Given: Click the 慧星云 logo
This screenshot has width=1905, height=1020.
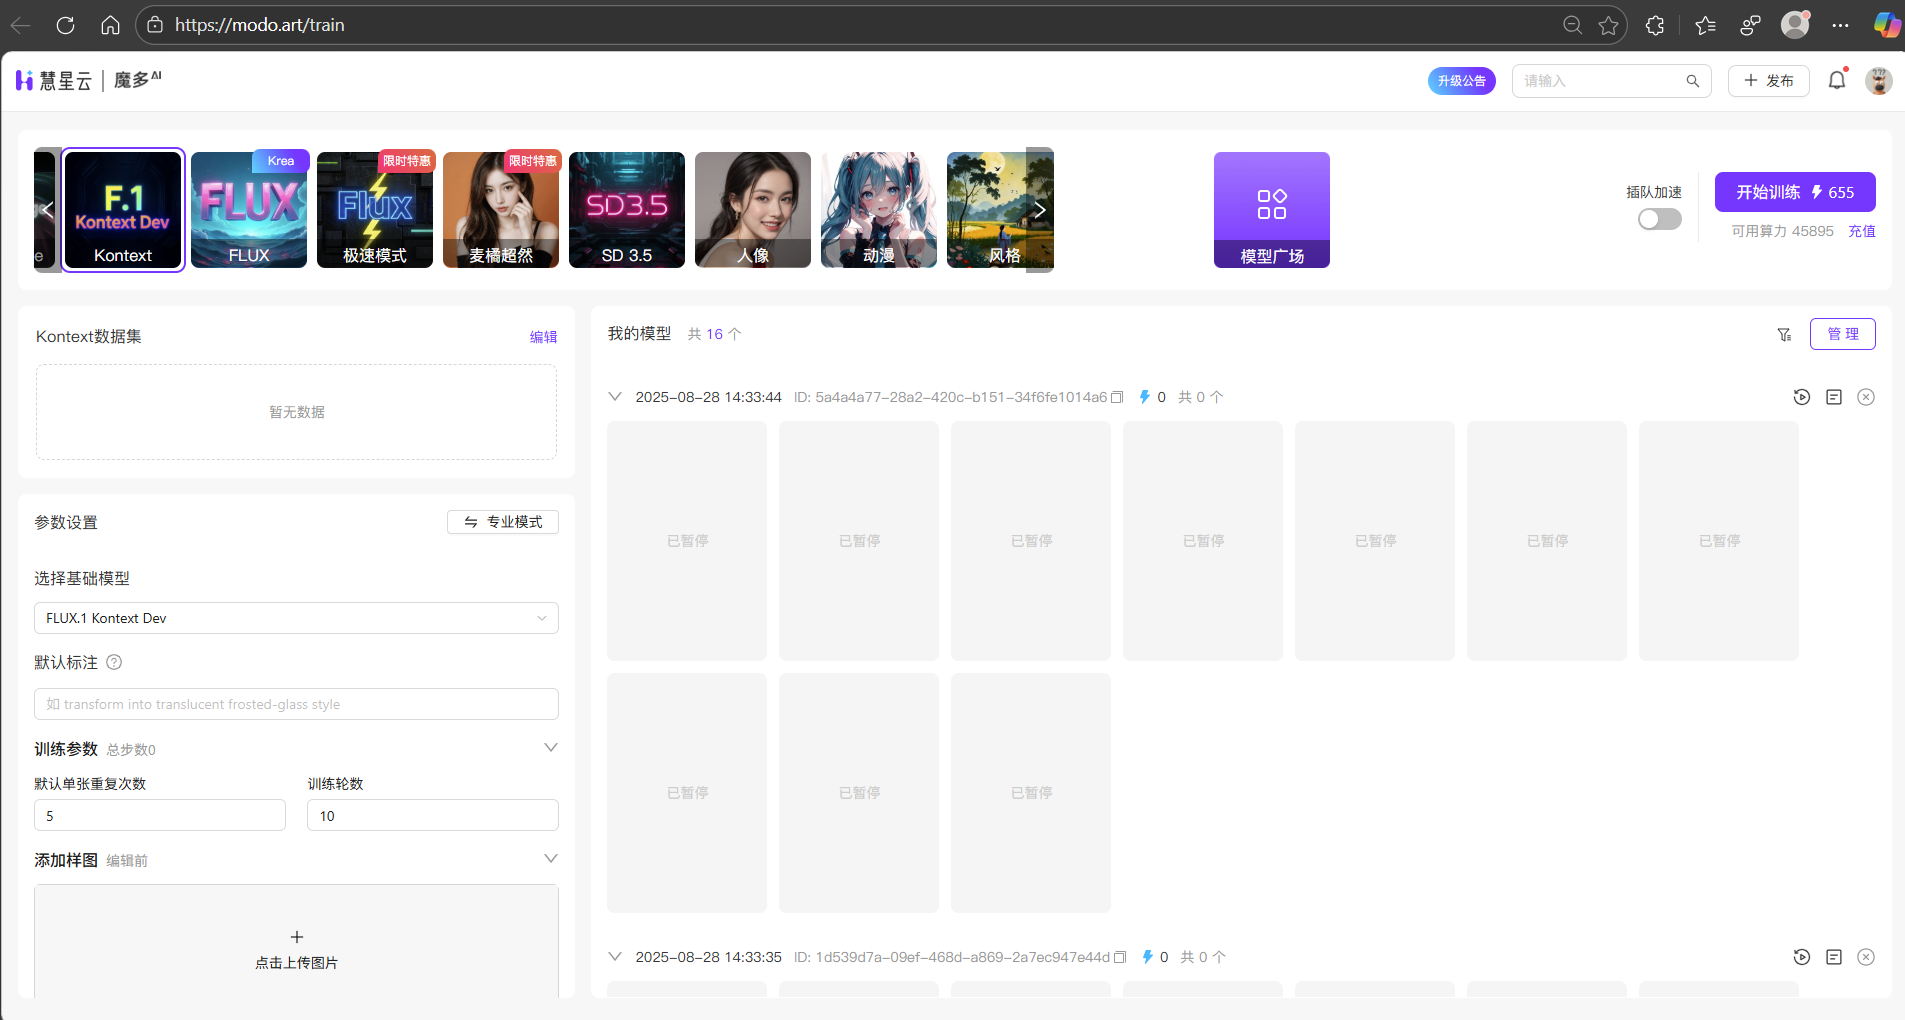Looking at the screenshot, I should coord(54,81).
